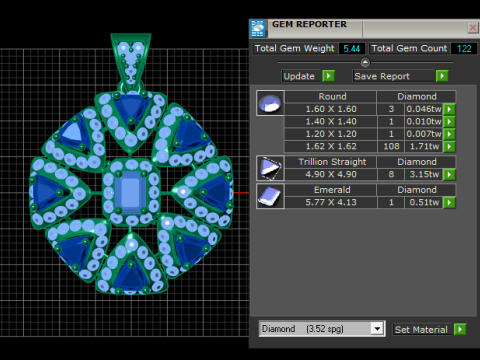Click the 0.51tw weight cell
Viewport: 480px width, 360px height.
pyautogui.click(x=424, y=202)
